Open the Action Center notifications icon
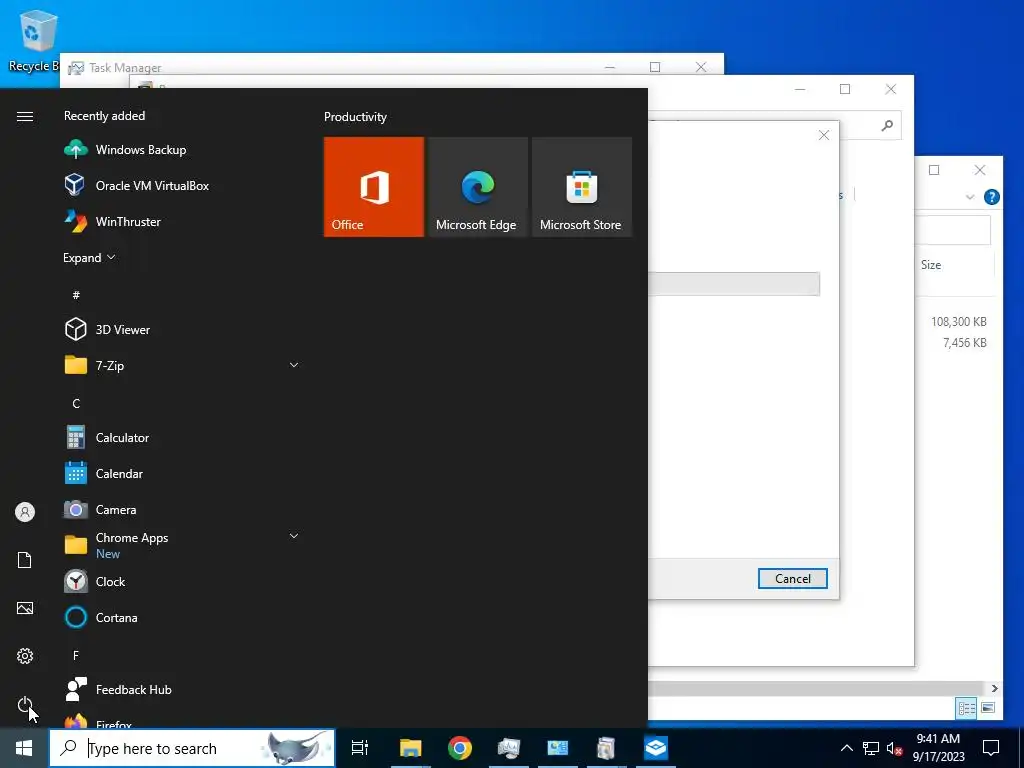Image resolution: width=1024 pixels, height=768 pixels. 991,748
